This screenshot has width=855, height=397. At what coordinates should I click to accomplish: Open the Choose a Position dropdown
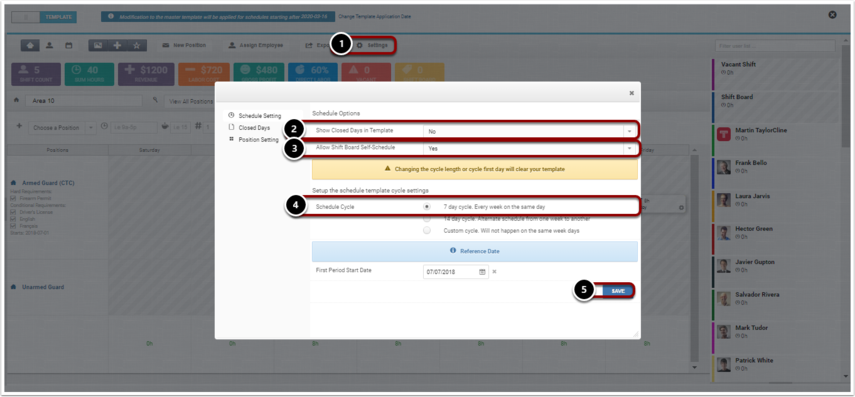pos(61,127)
